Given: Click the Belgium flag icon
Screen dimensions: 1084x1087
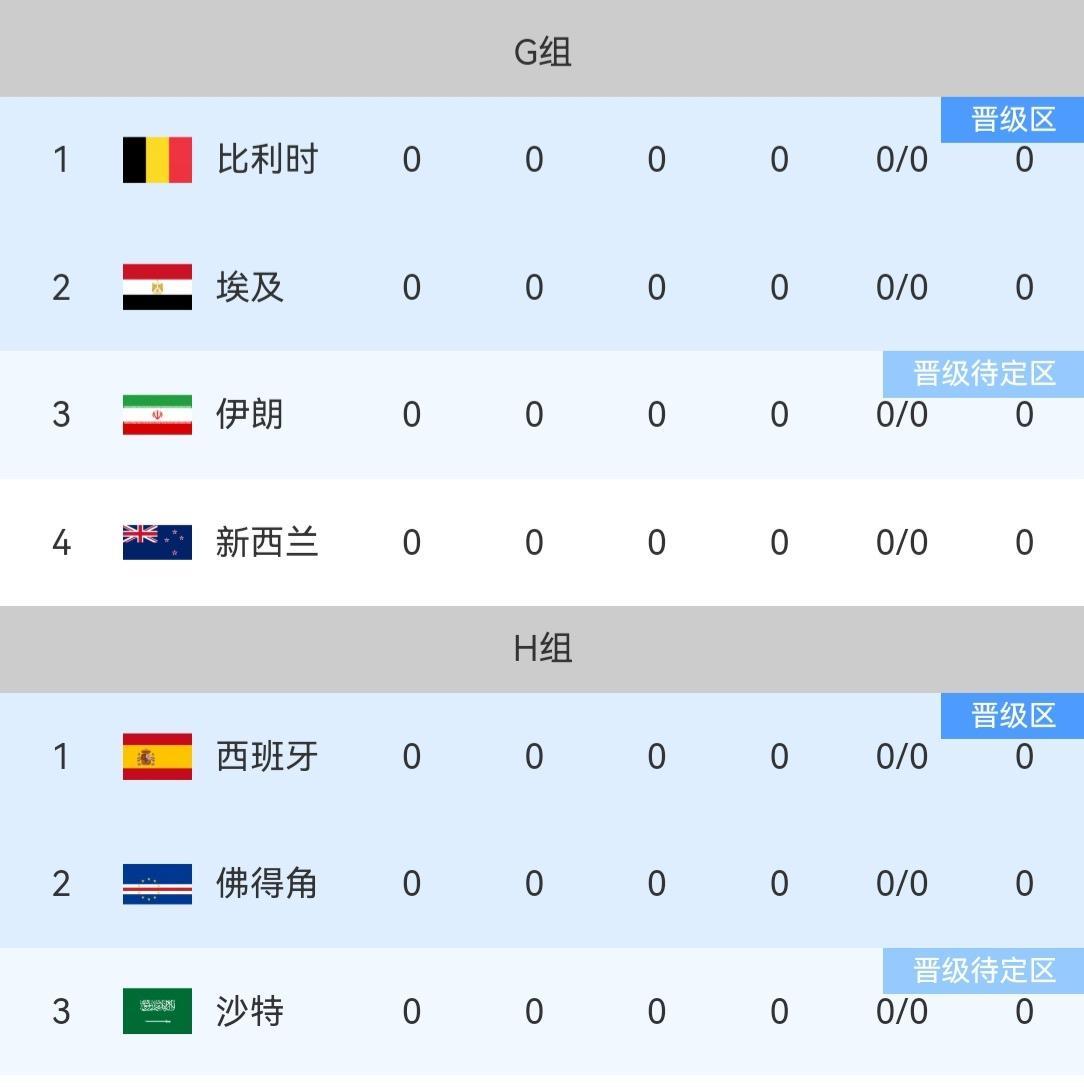Looking at the screenshot, I should tap(157, 160).
